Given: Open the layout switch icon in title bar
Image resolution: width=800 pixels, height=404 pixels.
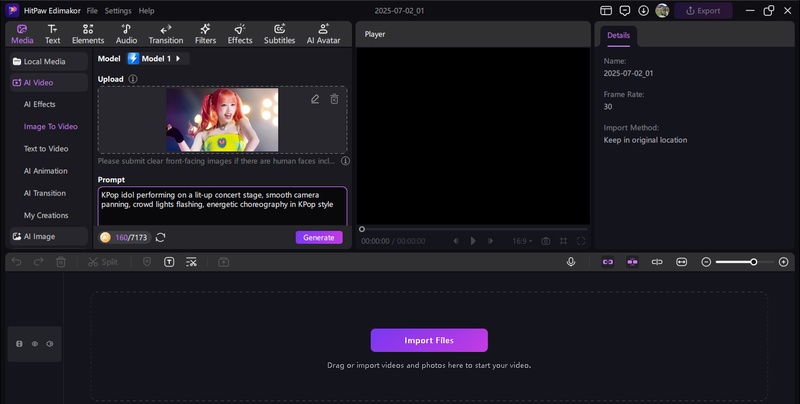Looking at the screenshot, I should (x=606, y=11).
